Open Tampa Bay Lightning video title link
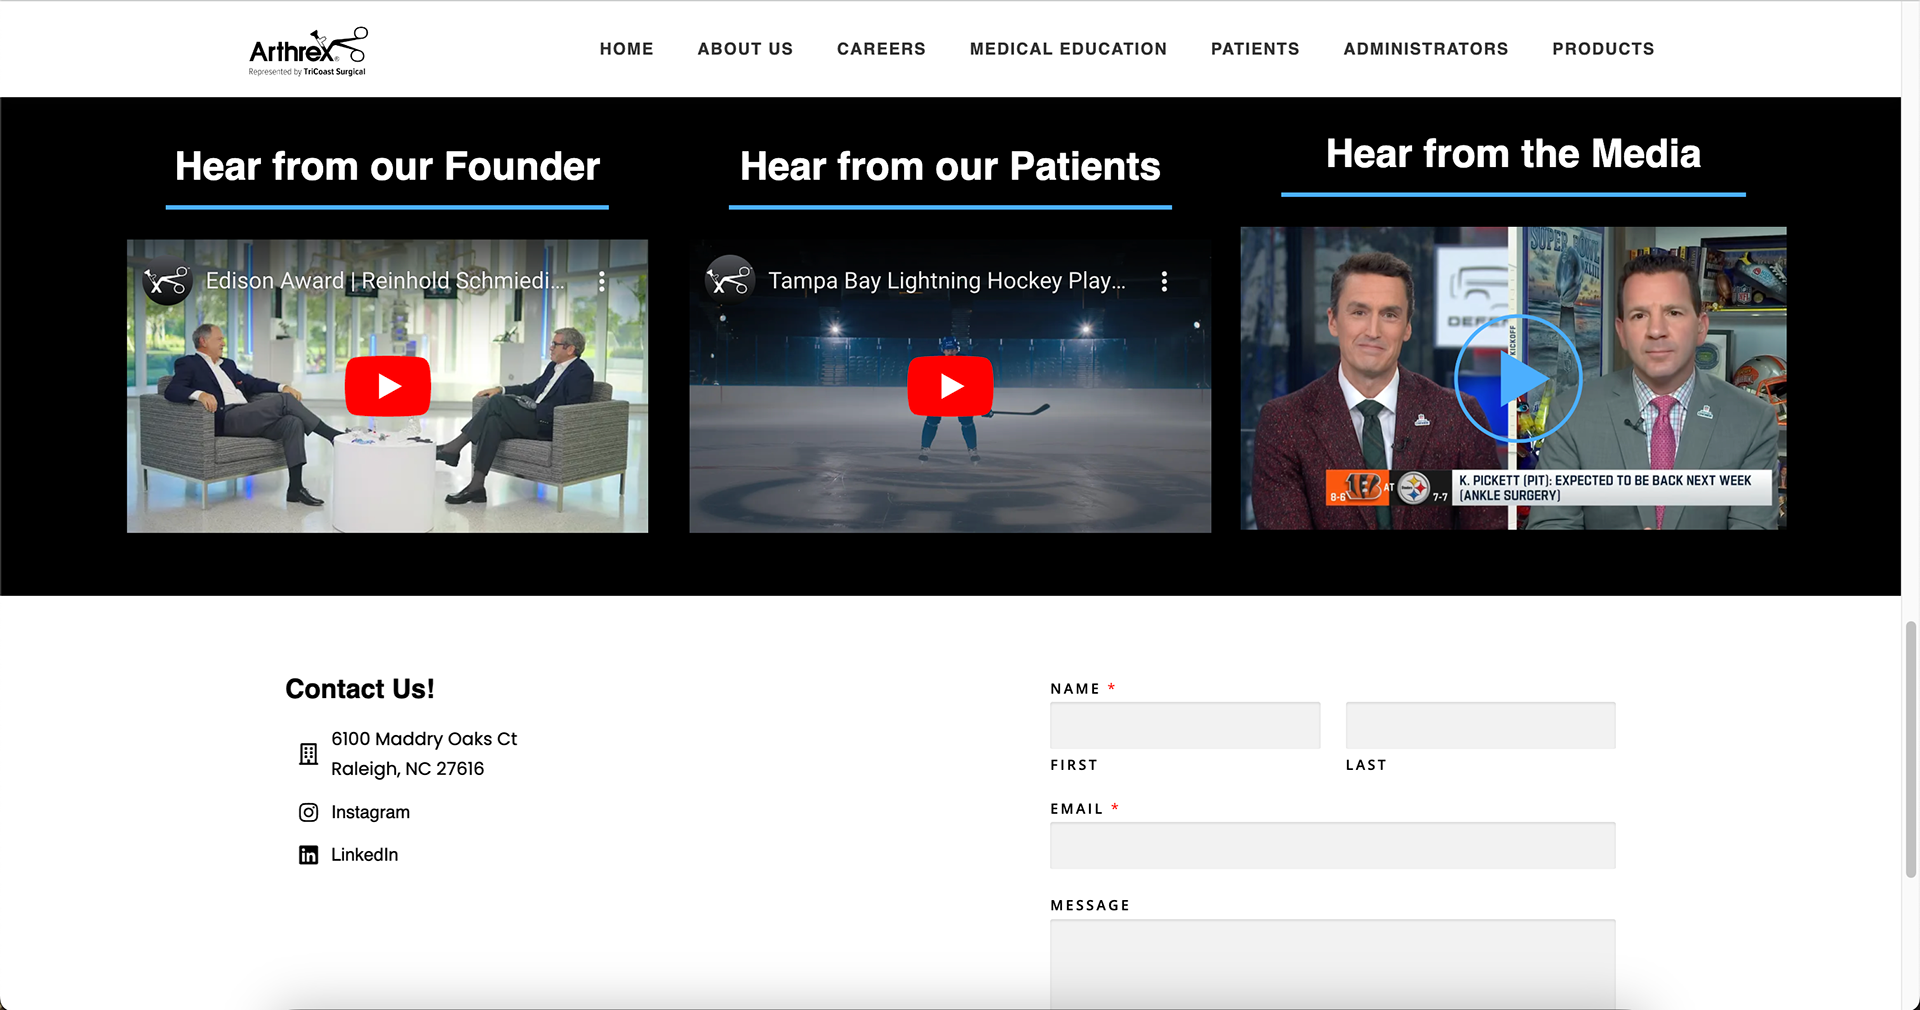 click(947, 281)
